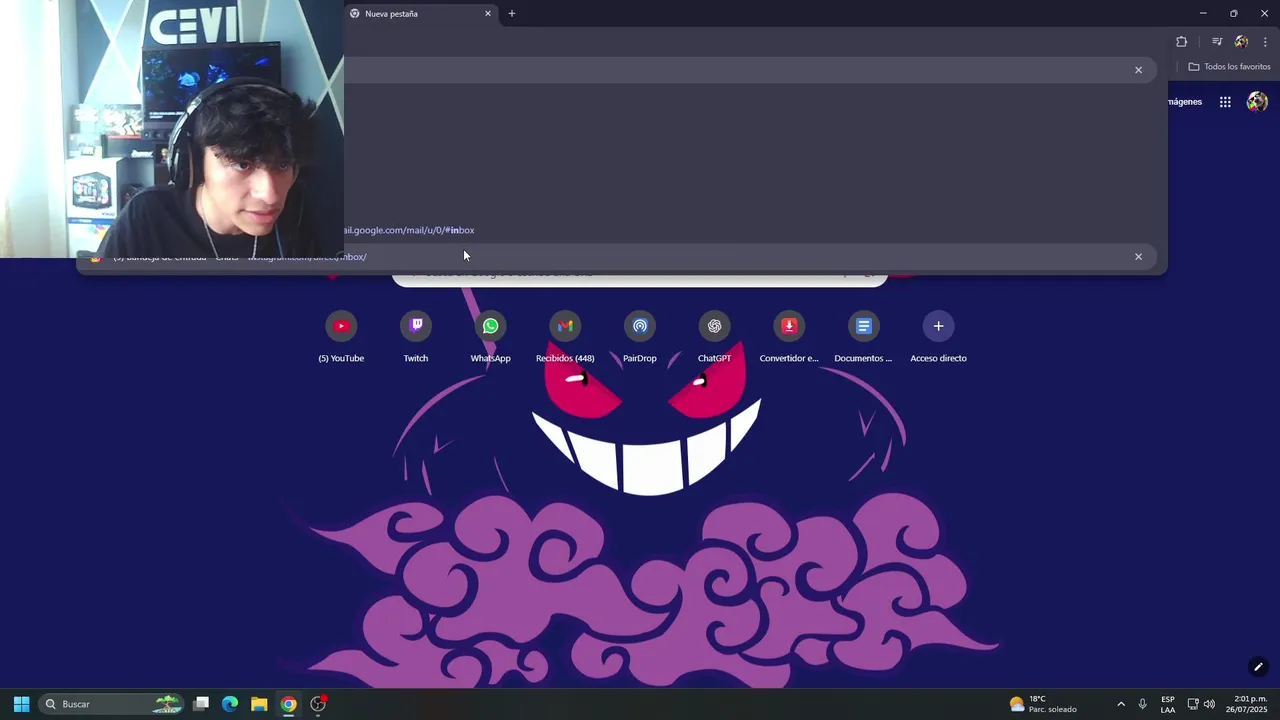Close the Nueva pestaña tab
The image size is (1280, 720).
488,14
